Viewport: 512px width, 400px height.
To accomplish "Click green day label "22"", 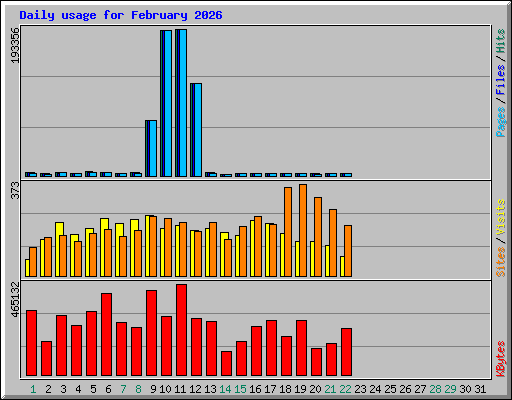I will click(345, 389).
